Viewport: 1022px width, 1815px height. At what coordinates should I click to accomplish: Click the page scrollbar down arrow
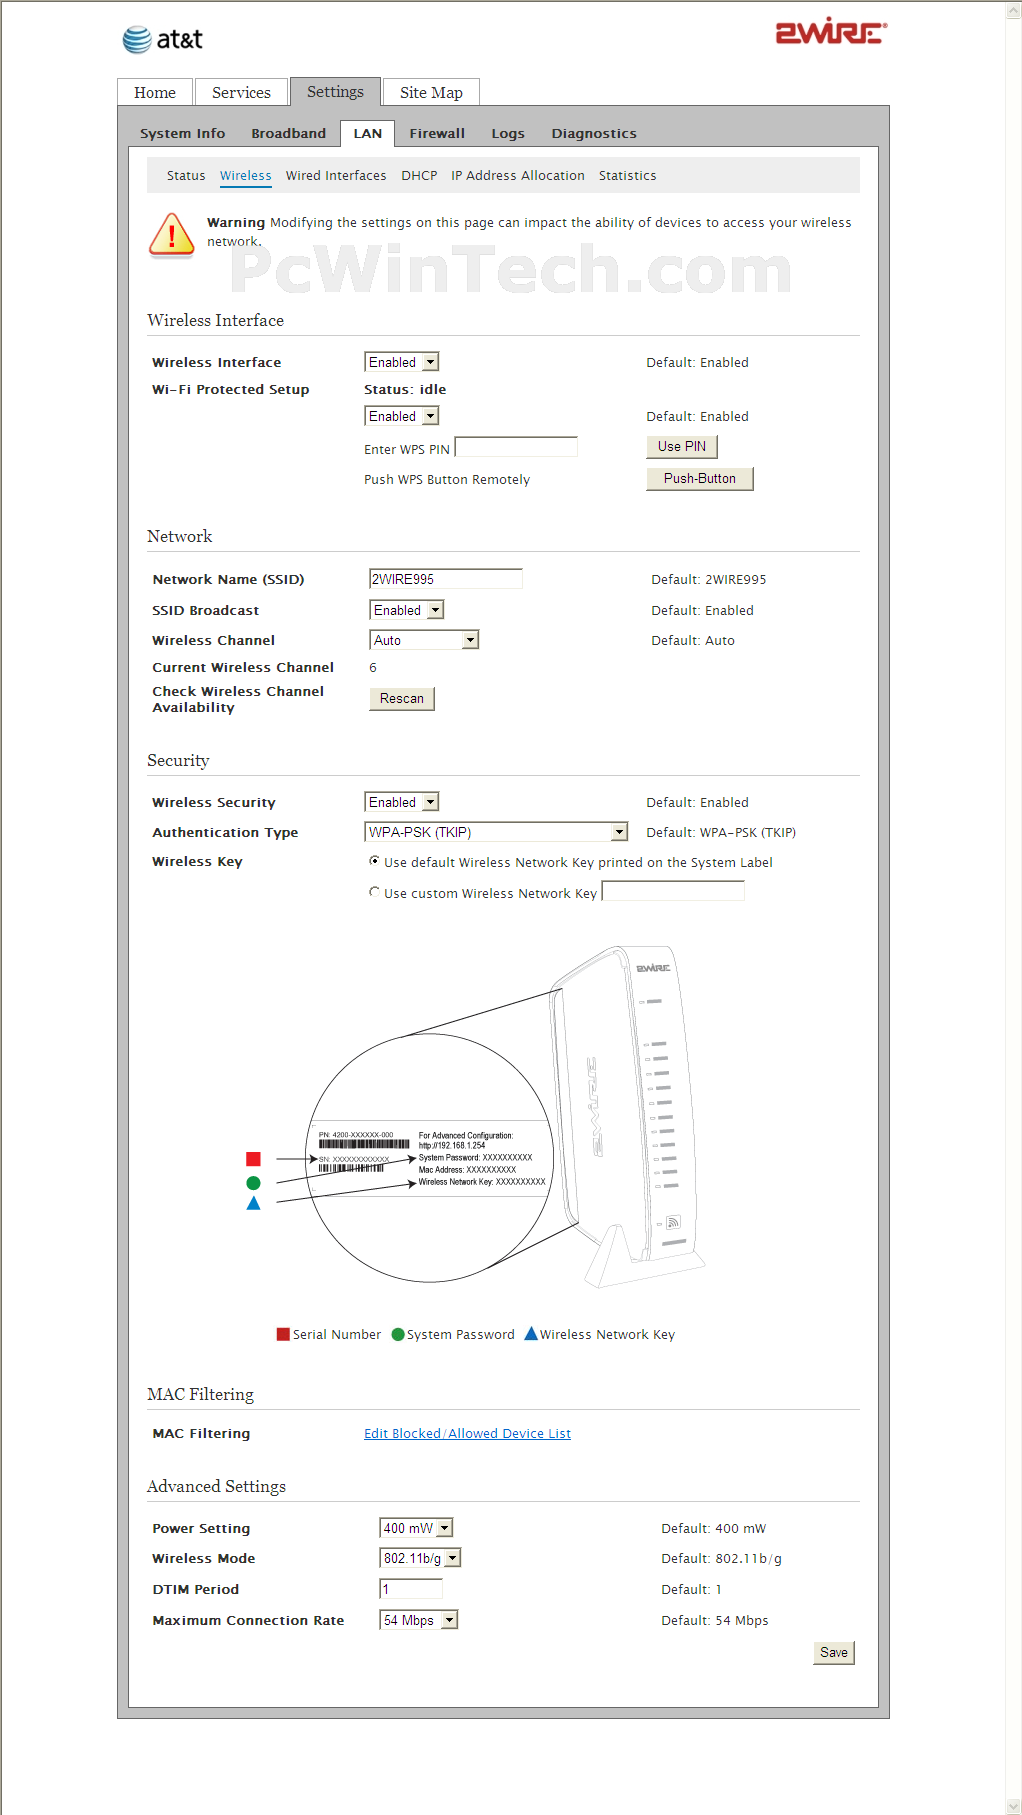pos(1013,1806)
